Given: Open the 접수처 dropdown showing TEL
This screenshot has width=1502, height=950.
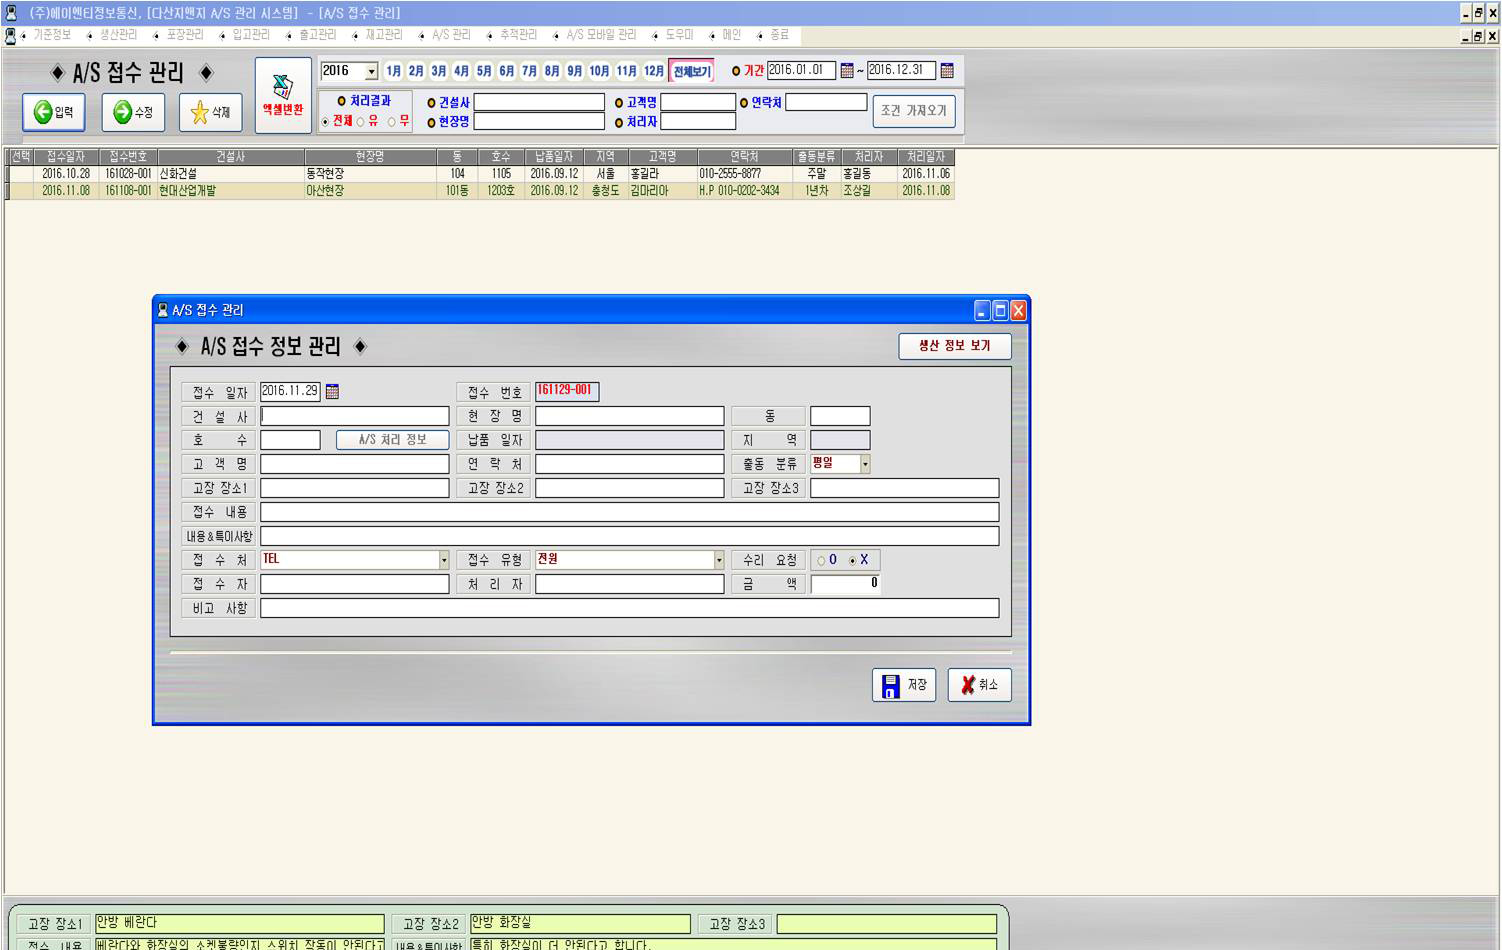Looking at the screenshot, I should [x=444, y=560].
